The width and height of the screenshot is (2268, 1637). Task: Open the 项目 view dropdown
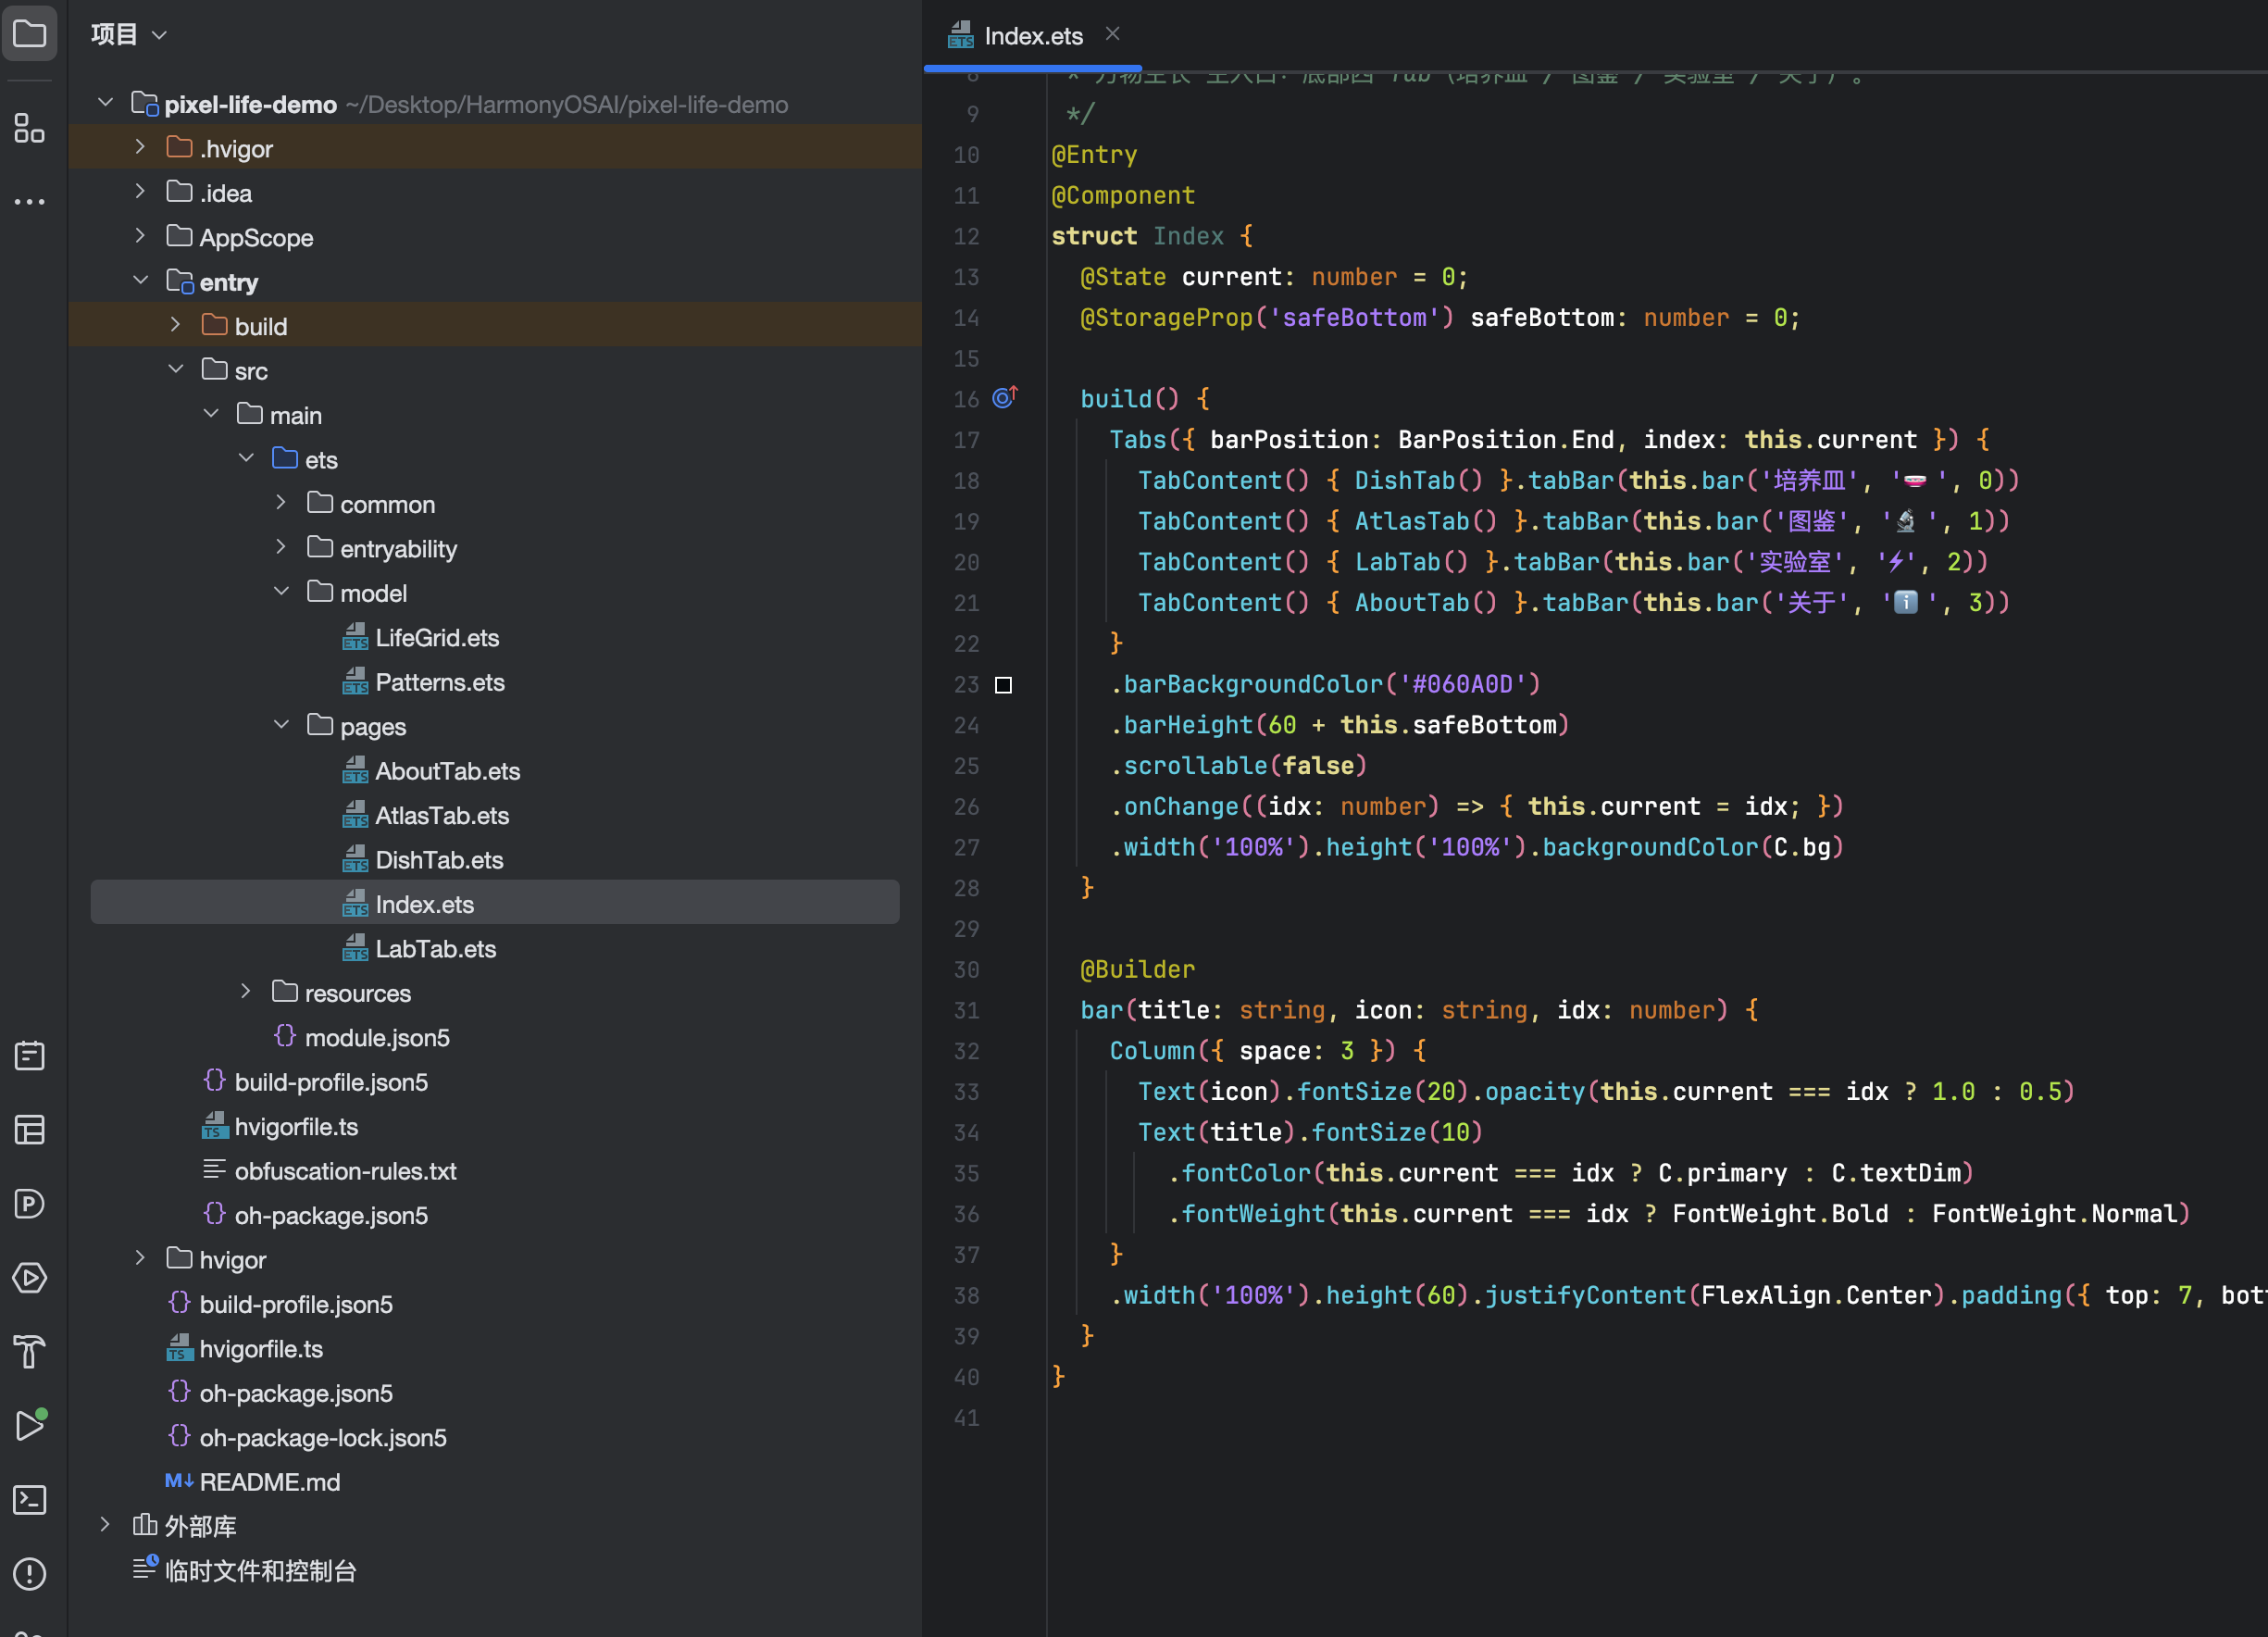[x=128, y=35]
